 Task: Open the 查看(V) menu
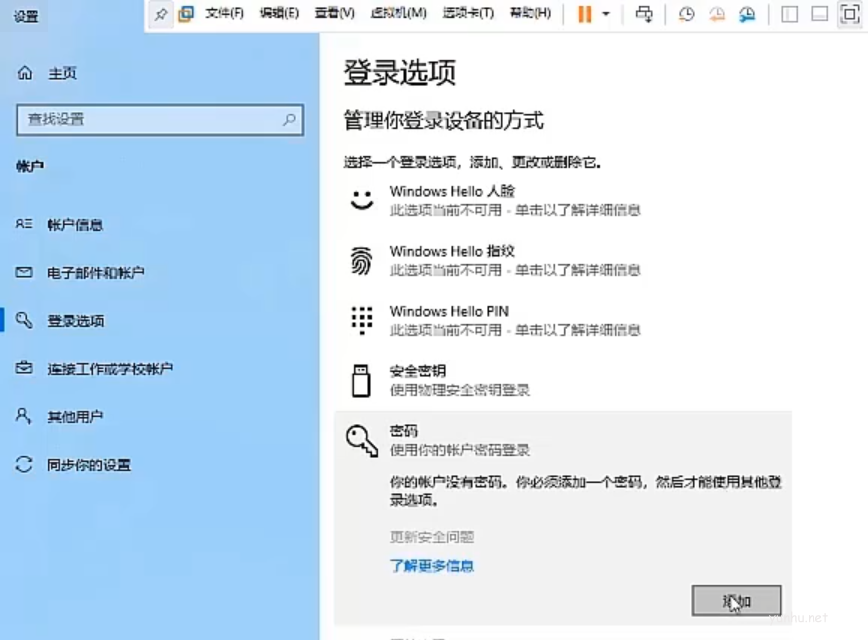pos(334,14)
